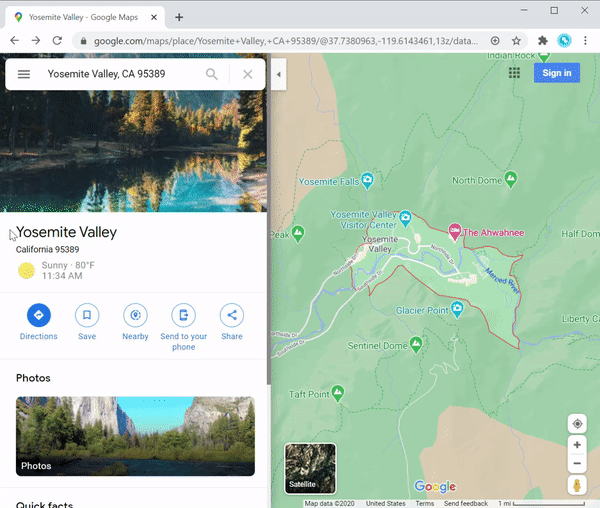Save Yosemite Valley to your lists
The width and height of the screenshot is (600, 508).
tap(87, 321)
